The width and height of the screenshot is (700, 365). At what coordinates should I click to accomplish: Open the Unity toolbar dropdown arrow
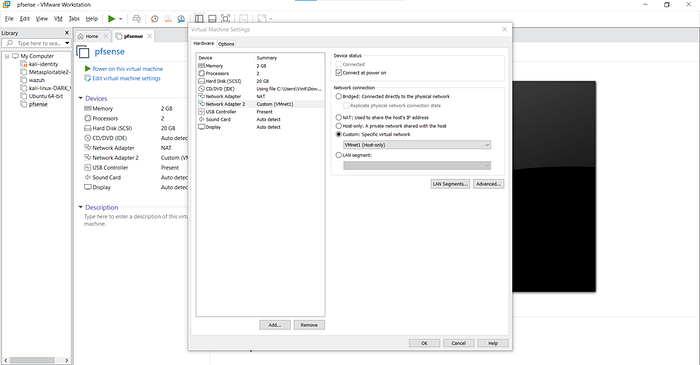271,19
